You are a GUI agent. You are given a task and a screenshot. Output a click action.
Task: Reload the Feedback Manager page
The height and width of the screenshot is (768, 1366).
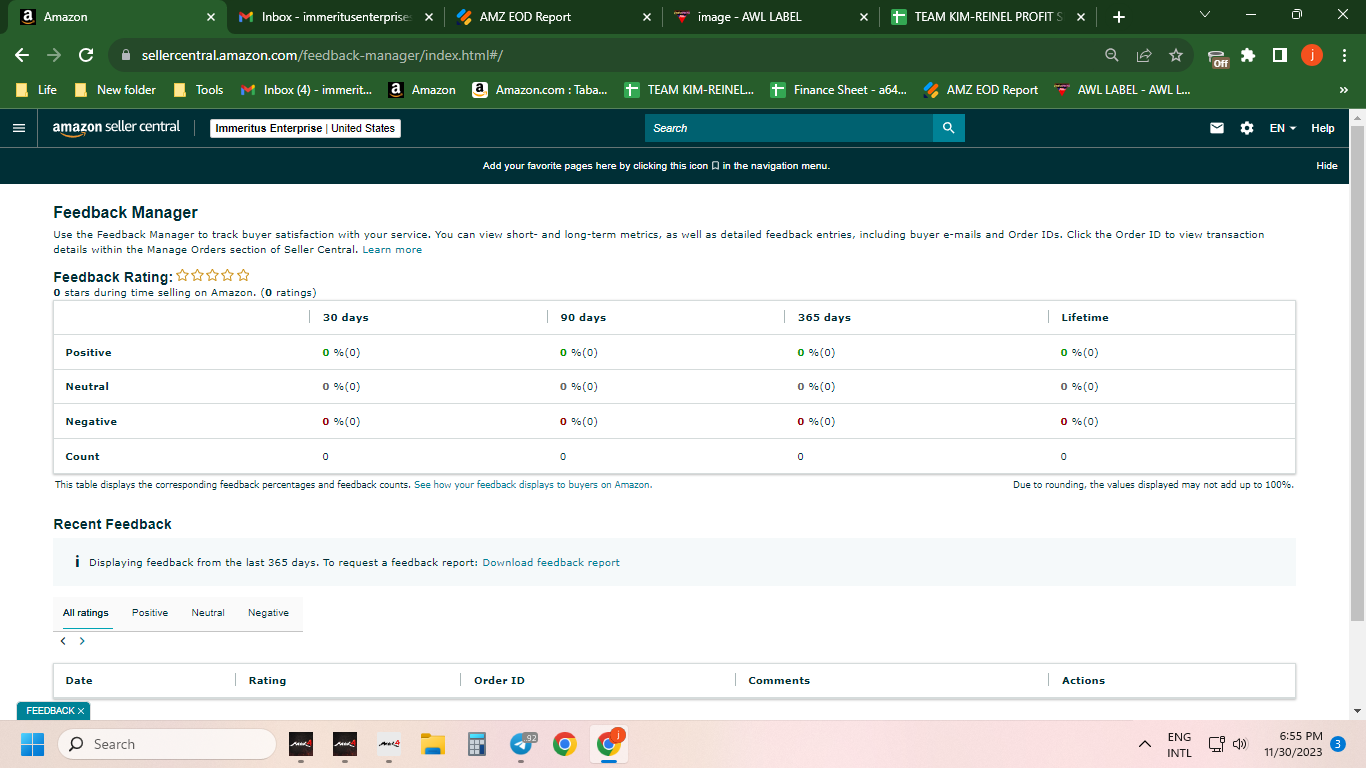[86, 55]
